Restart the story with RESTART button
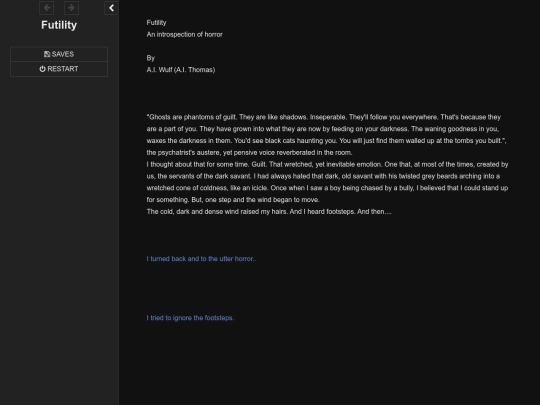 (x=59, y=69)
